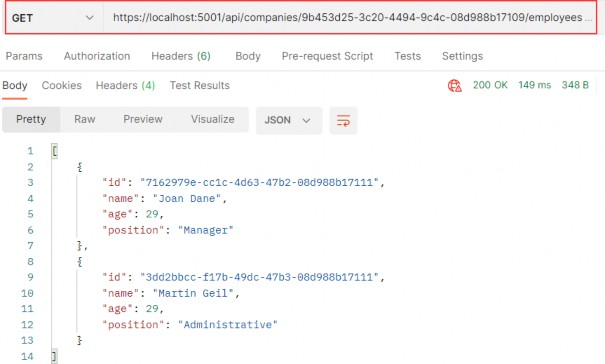Open the Test Results tab
The height and width of the screenshot is (364, 605).
click(199, 85)
